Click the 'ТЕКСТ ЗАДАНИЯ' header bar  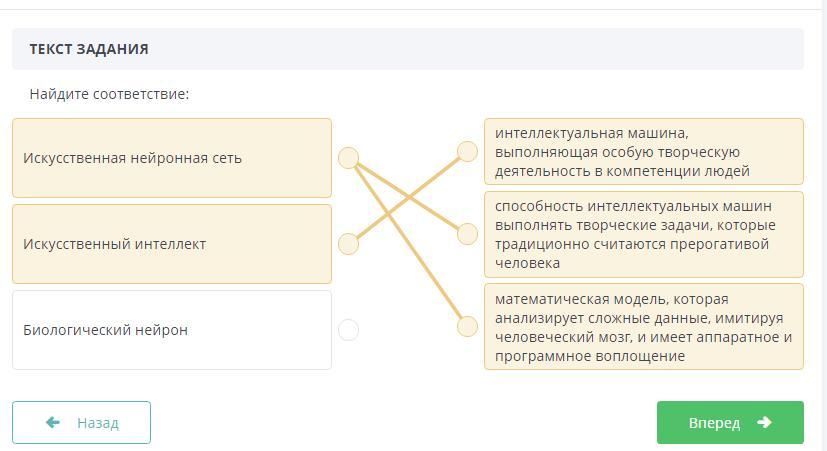(x=407, y=49)
